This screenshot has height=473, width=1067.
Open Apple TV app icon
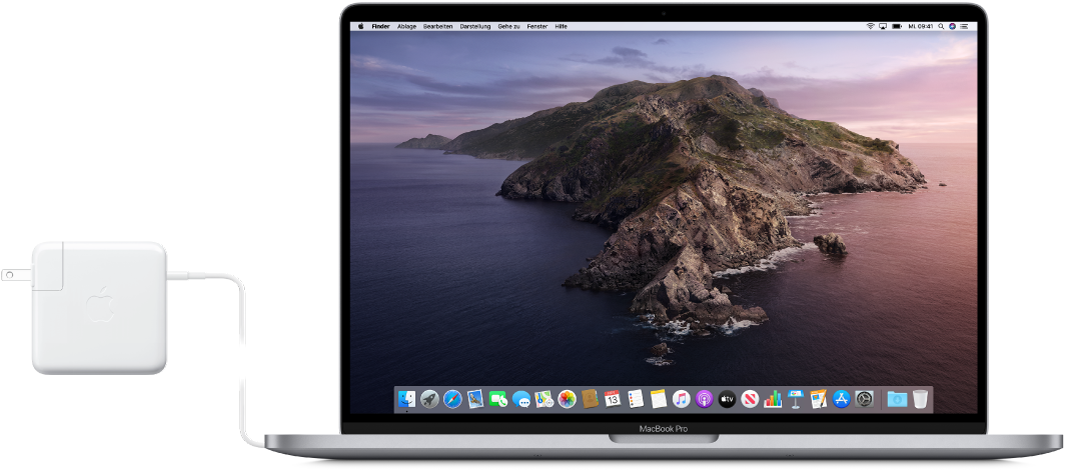(727, 399)
